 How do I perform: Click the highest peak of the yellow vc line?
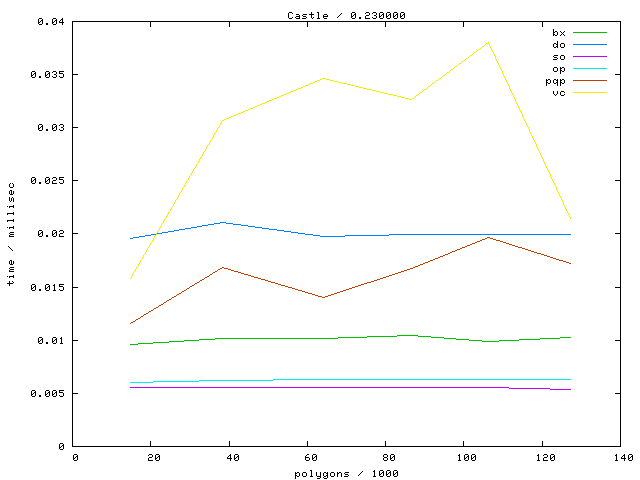pos(489,42)
